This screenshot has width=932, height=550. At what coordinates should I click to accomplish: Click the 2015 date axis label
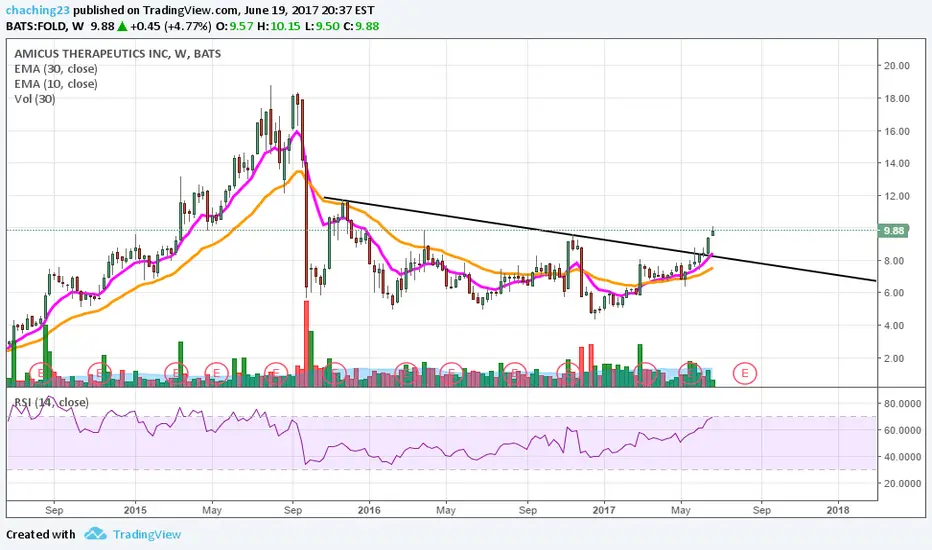tap(135, 510)
